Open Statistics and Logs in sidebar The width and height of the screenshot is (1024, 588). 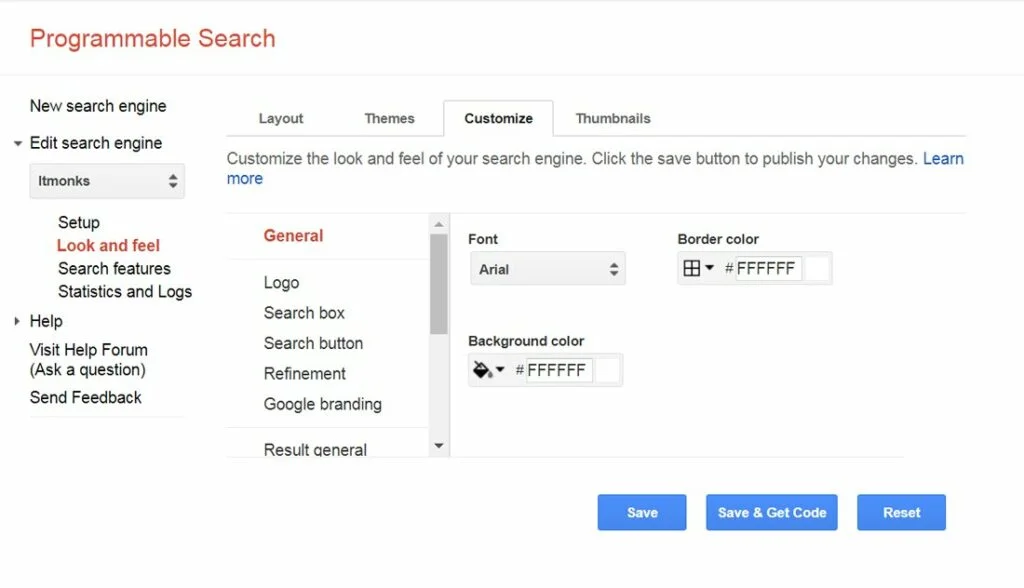[124, 292]
